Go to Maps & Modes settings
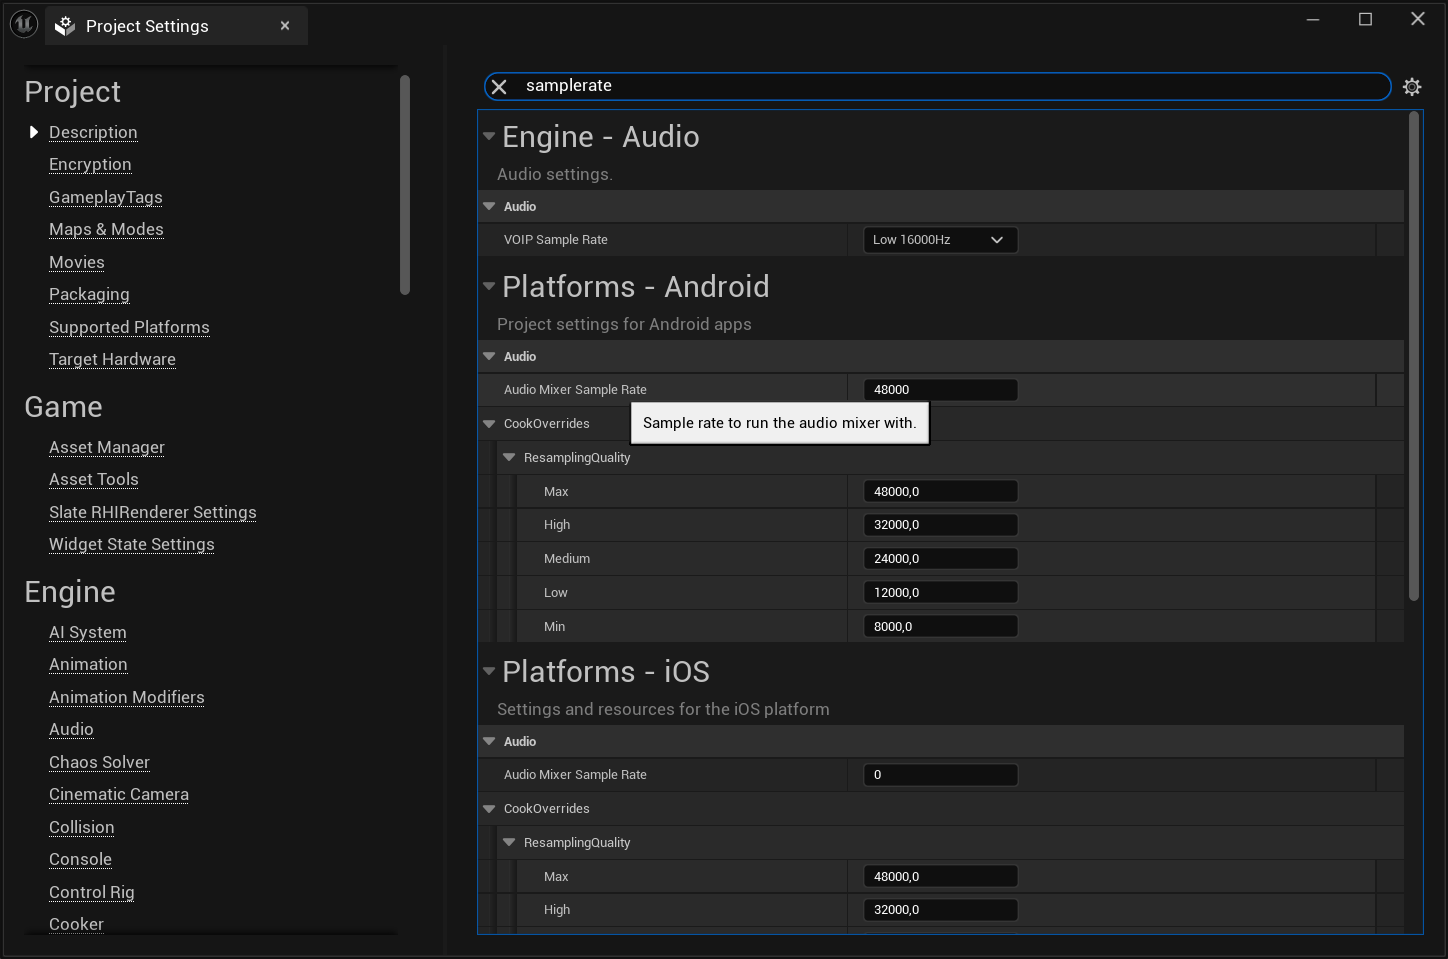Screen dimensions: 1448x959 tap(106, 229)
